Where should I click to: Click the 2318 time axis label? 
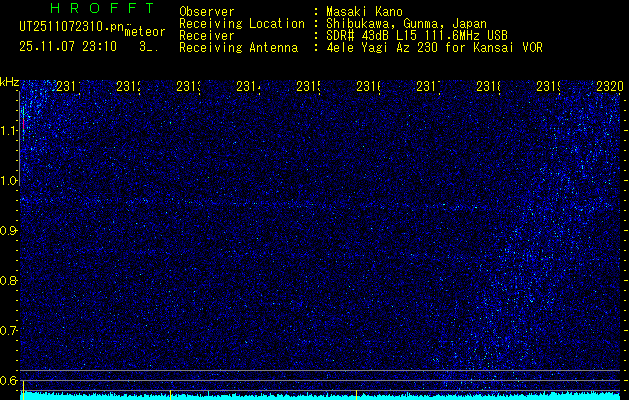[x=488, y=87]
